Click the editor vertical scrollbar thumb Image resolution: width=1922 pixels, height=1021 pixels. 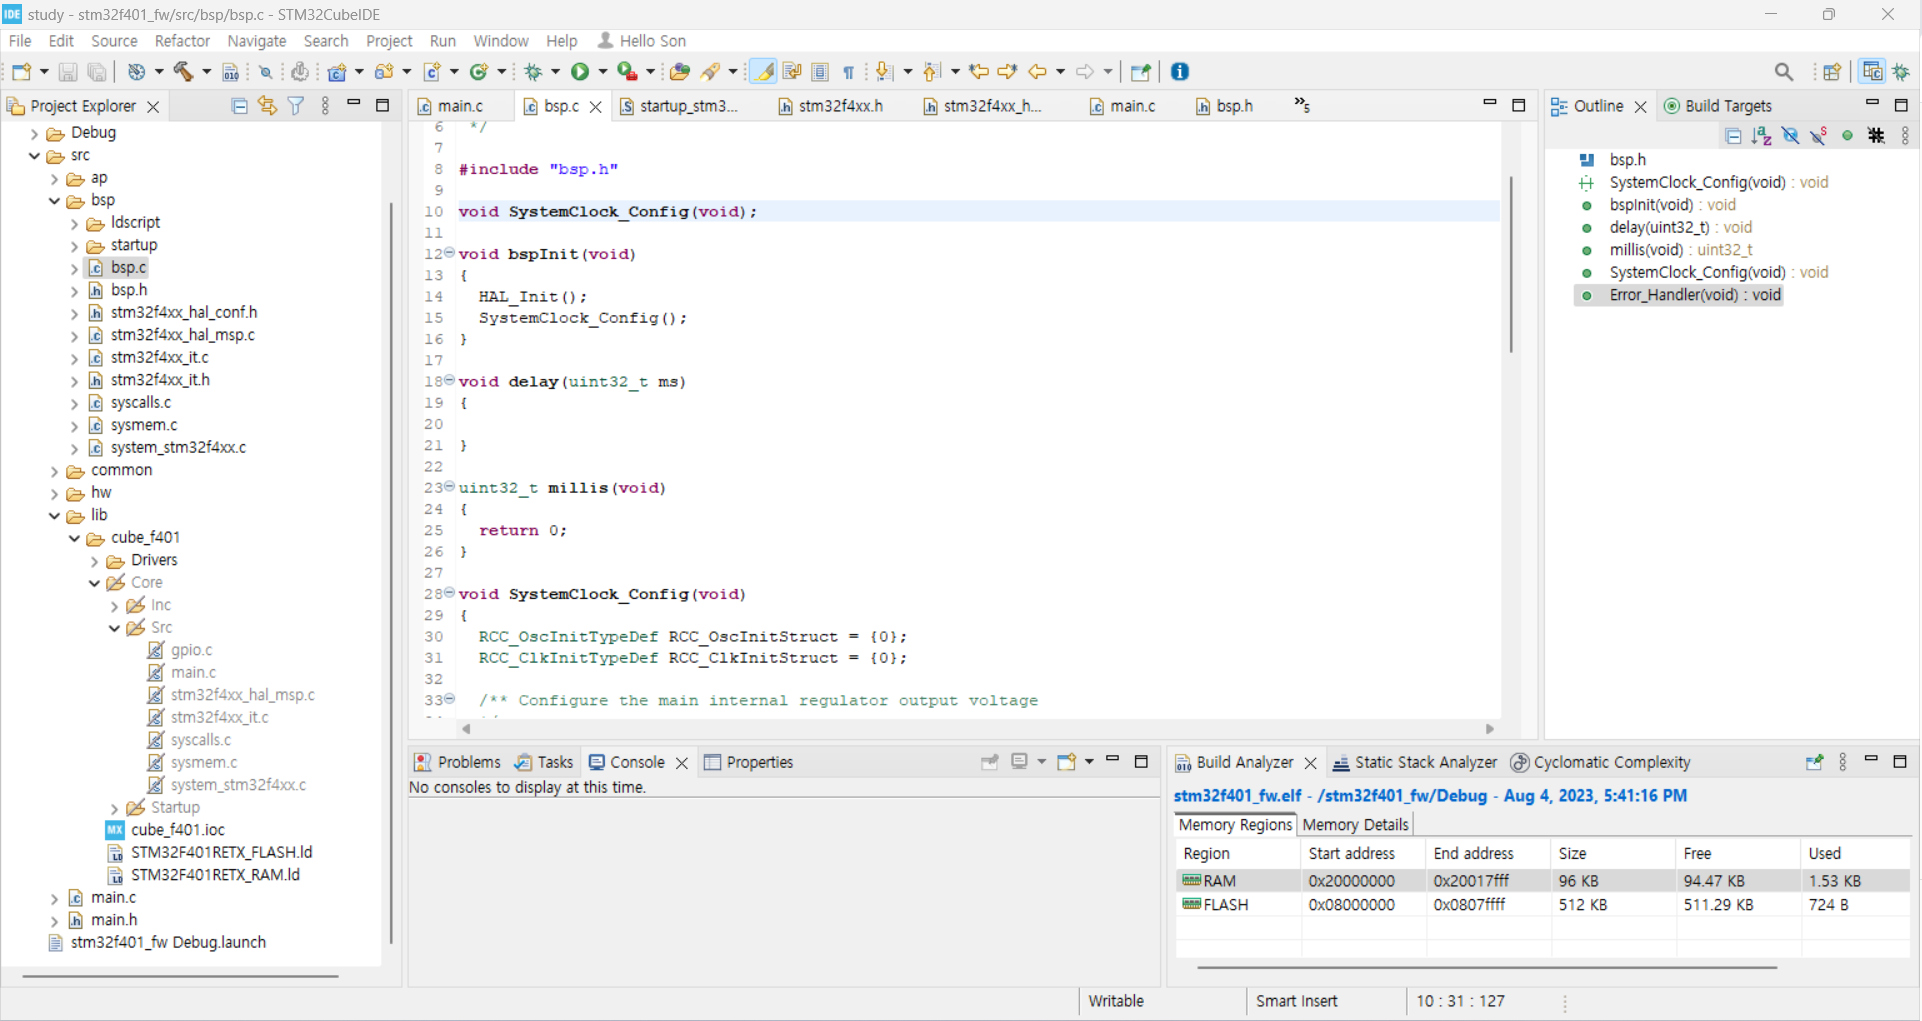click(1510, 264)
